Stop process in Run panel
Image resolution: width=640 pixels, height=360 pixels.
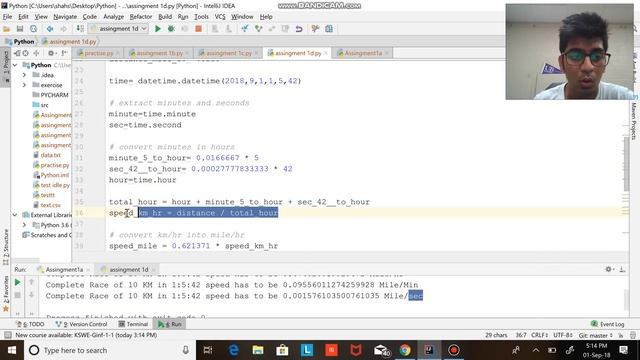pyautogui.click(x=17, y=295)
